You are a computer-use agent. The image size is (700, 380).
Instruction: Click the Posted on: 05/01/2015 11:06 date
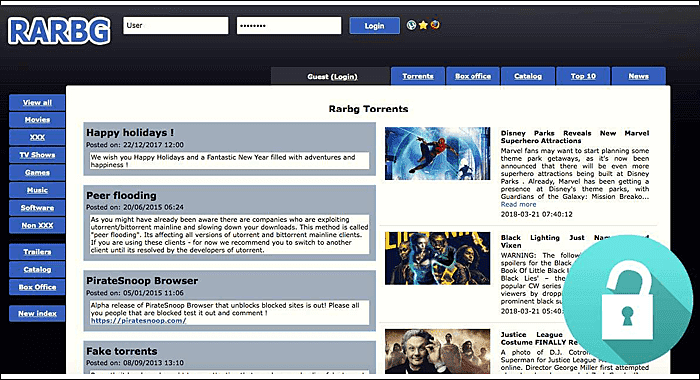tap(135, 293)
